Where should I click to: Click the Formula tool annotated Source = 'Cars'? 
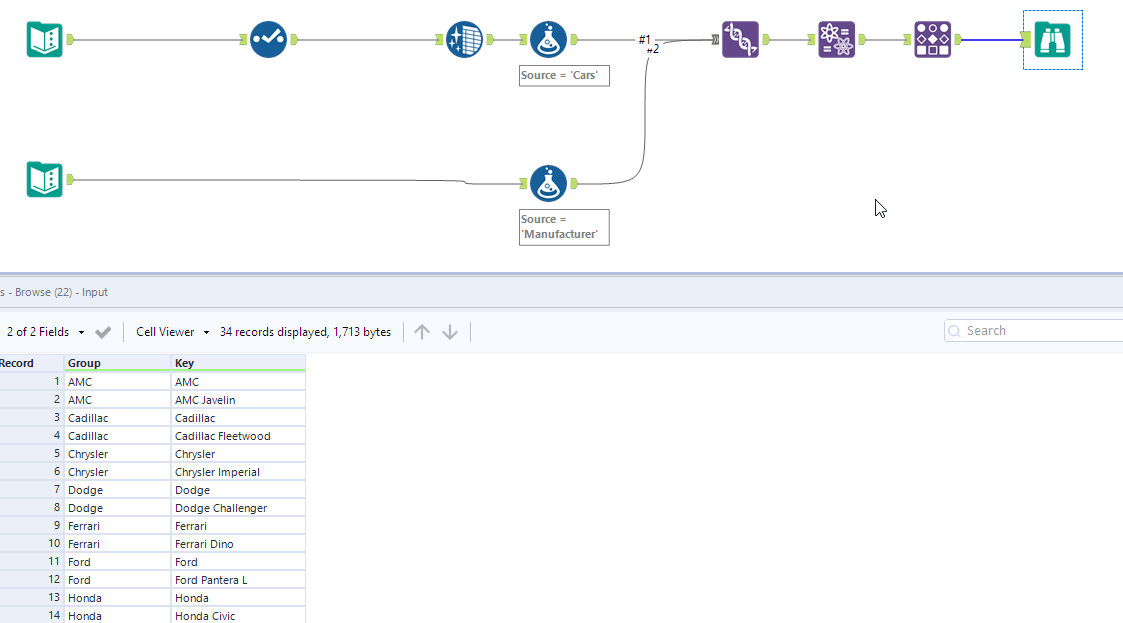(548, 39)
